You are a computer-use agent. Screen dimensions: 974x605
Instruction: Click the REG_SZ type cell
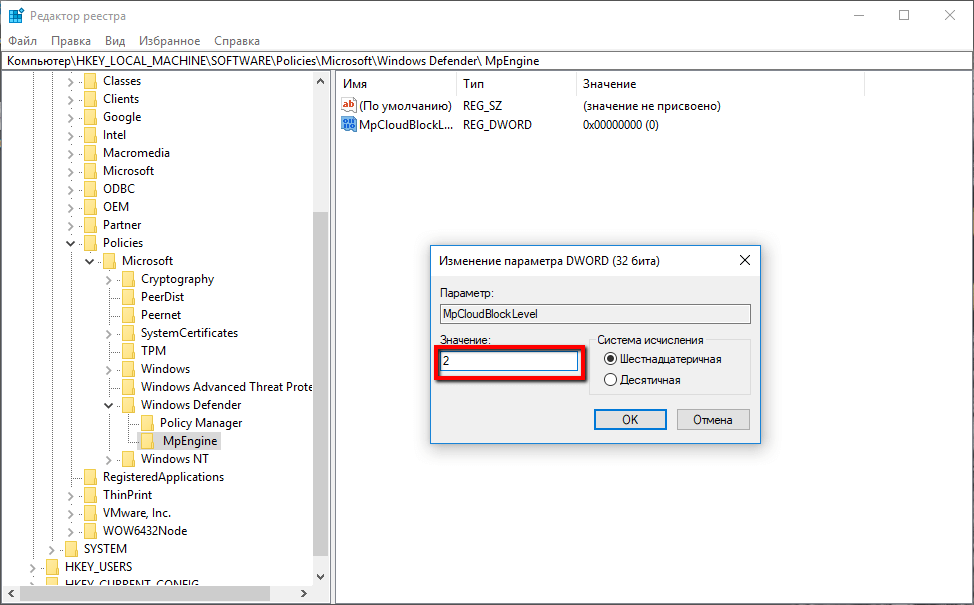coord(483,106)
